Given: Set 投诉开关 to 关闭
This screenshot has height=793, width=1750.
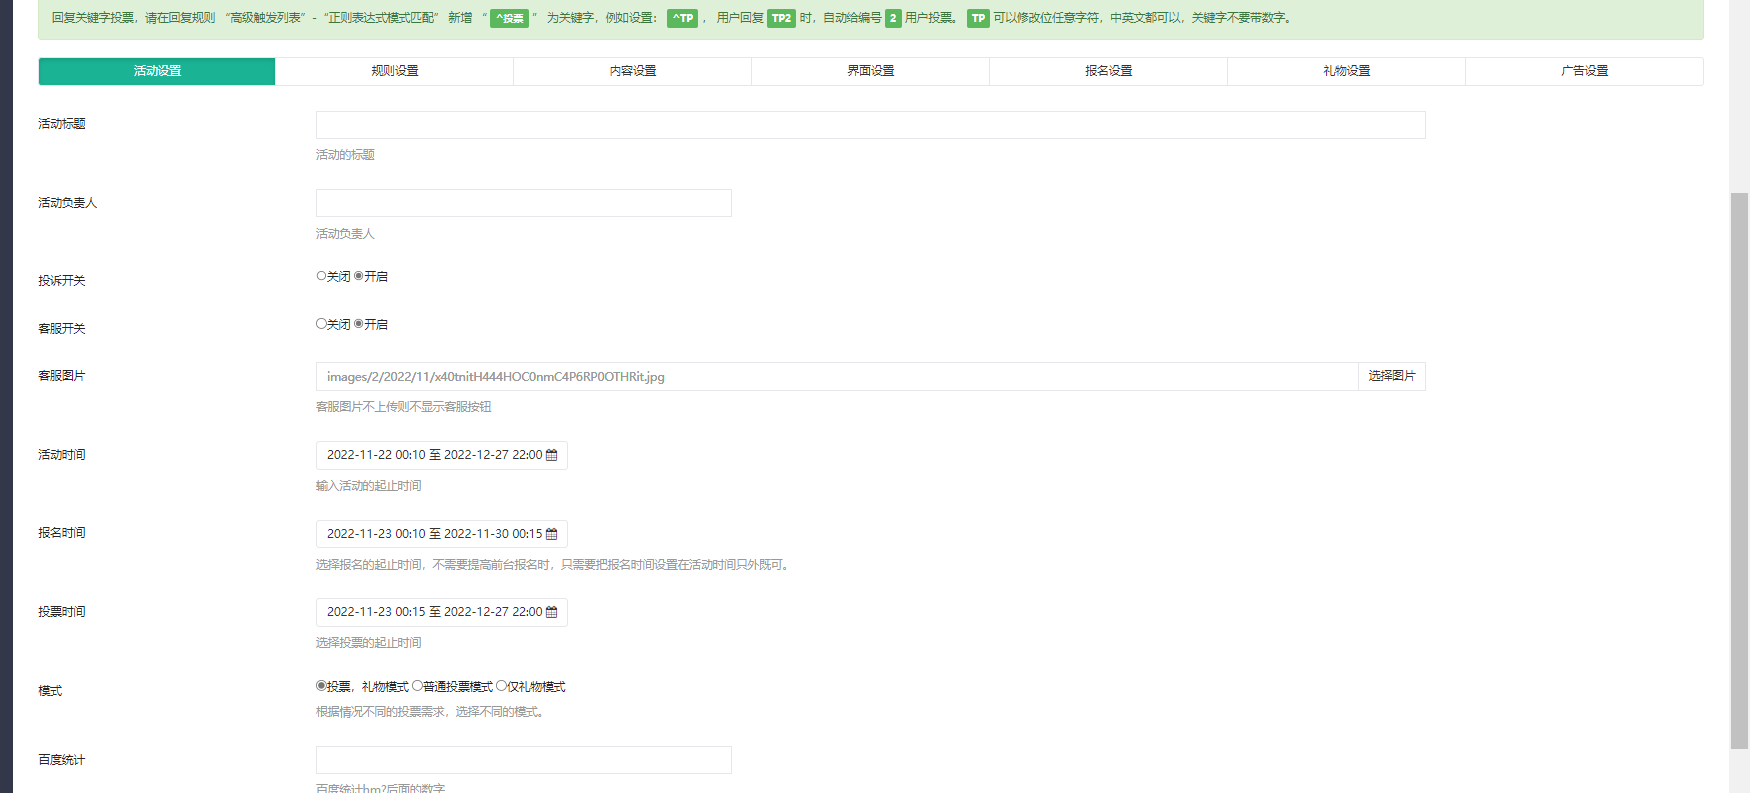Looking at the screenshot, I should [x=322, y=276].
